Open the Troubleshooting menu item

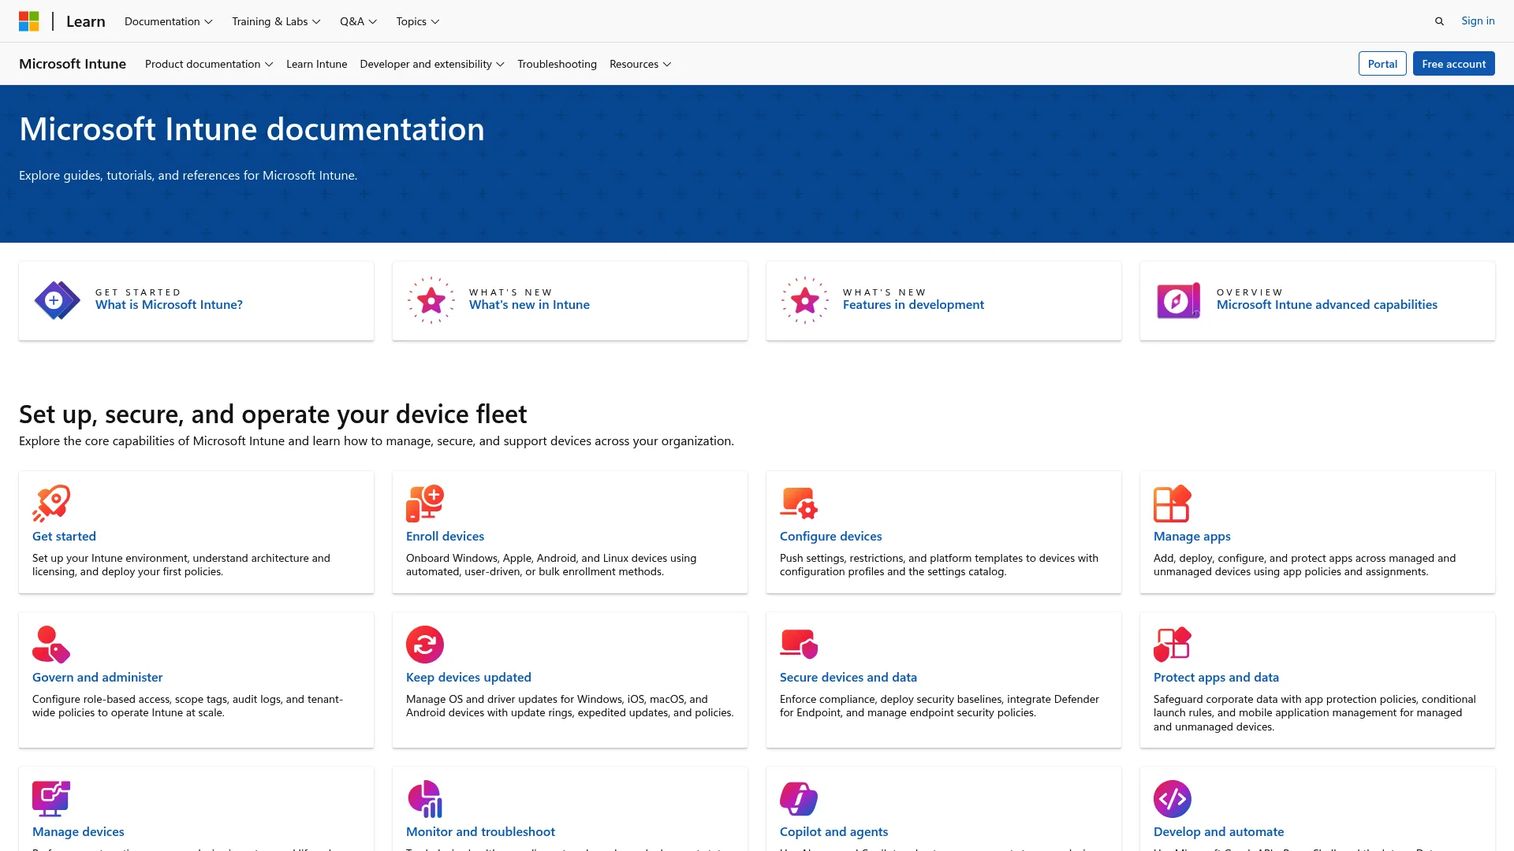(557, 64)
